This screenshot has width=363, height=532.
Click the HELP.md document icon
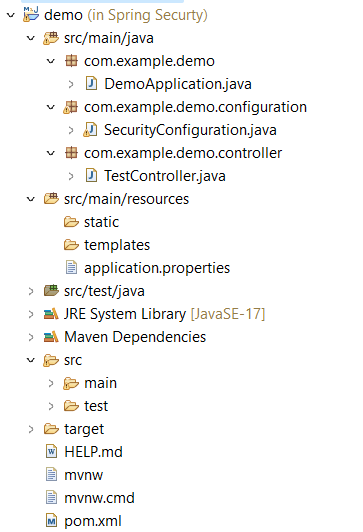[x=51, y=452]
